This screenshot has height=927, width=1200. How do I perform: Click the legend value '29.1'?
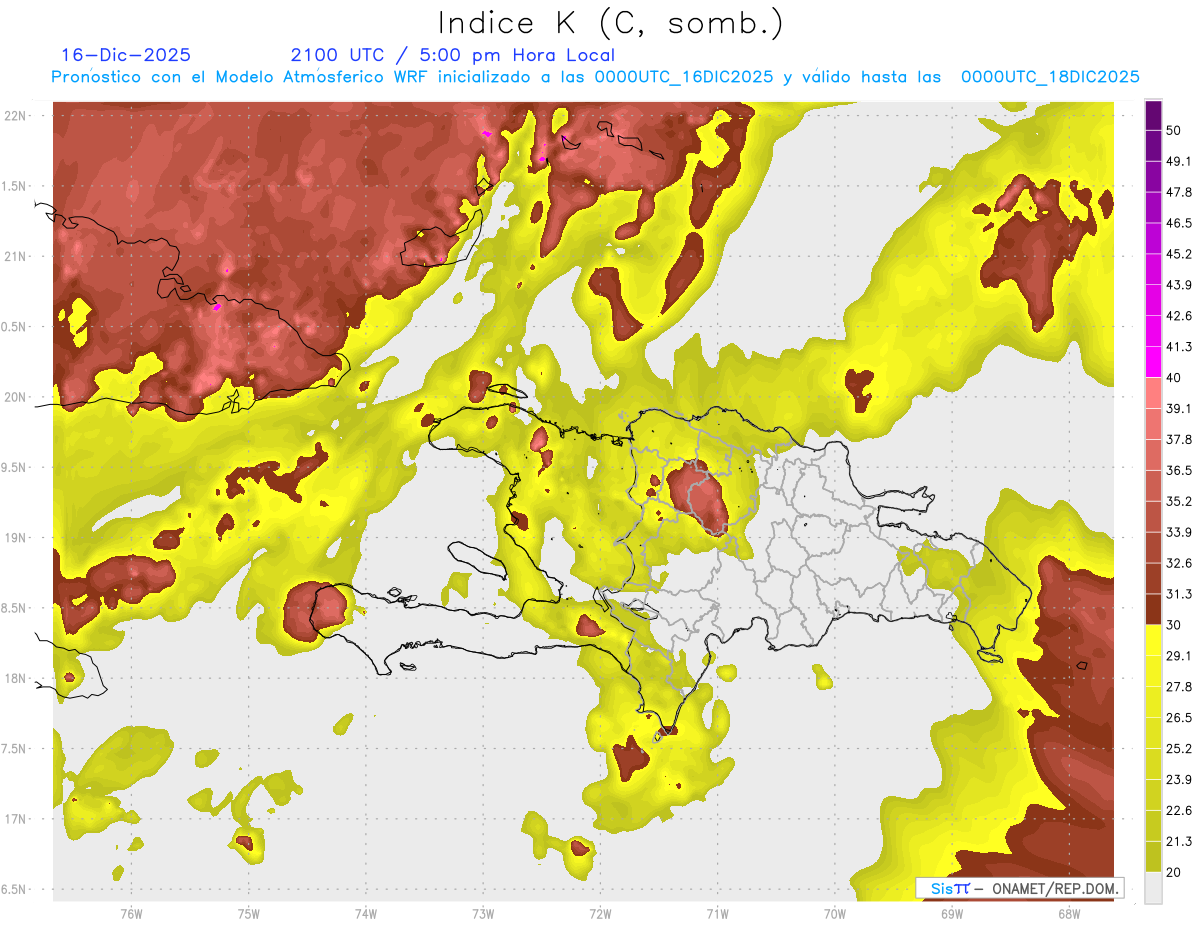click(1178, 655)
